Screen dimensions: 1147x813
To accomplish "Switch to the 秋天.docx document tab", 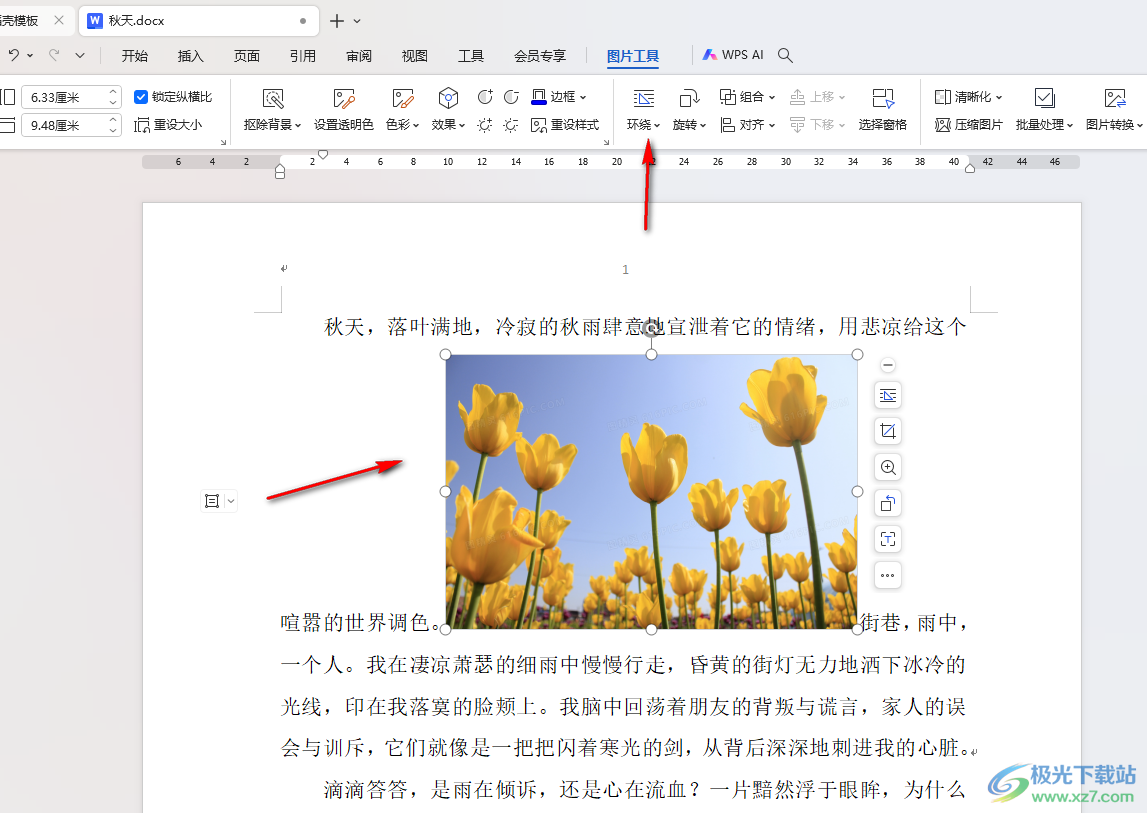I will point(198,20).
